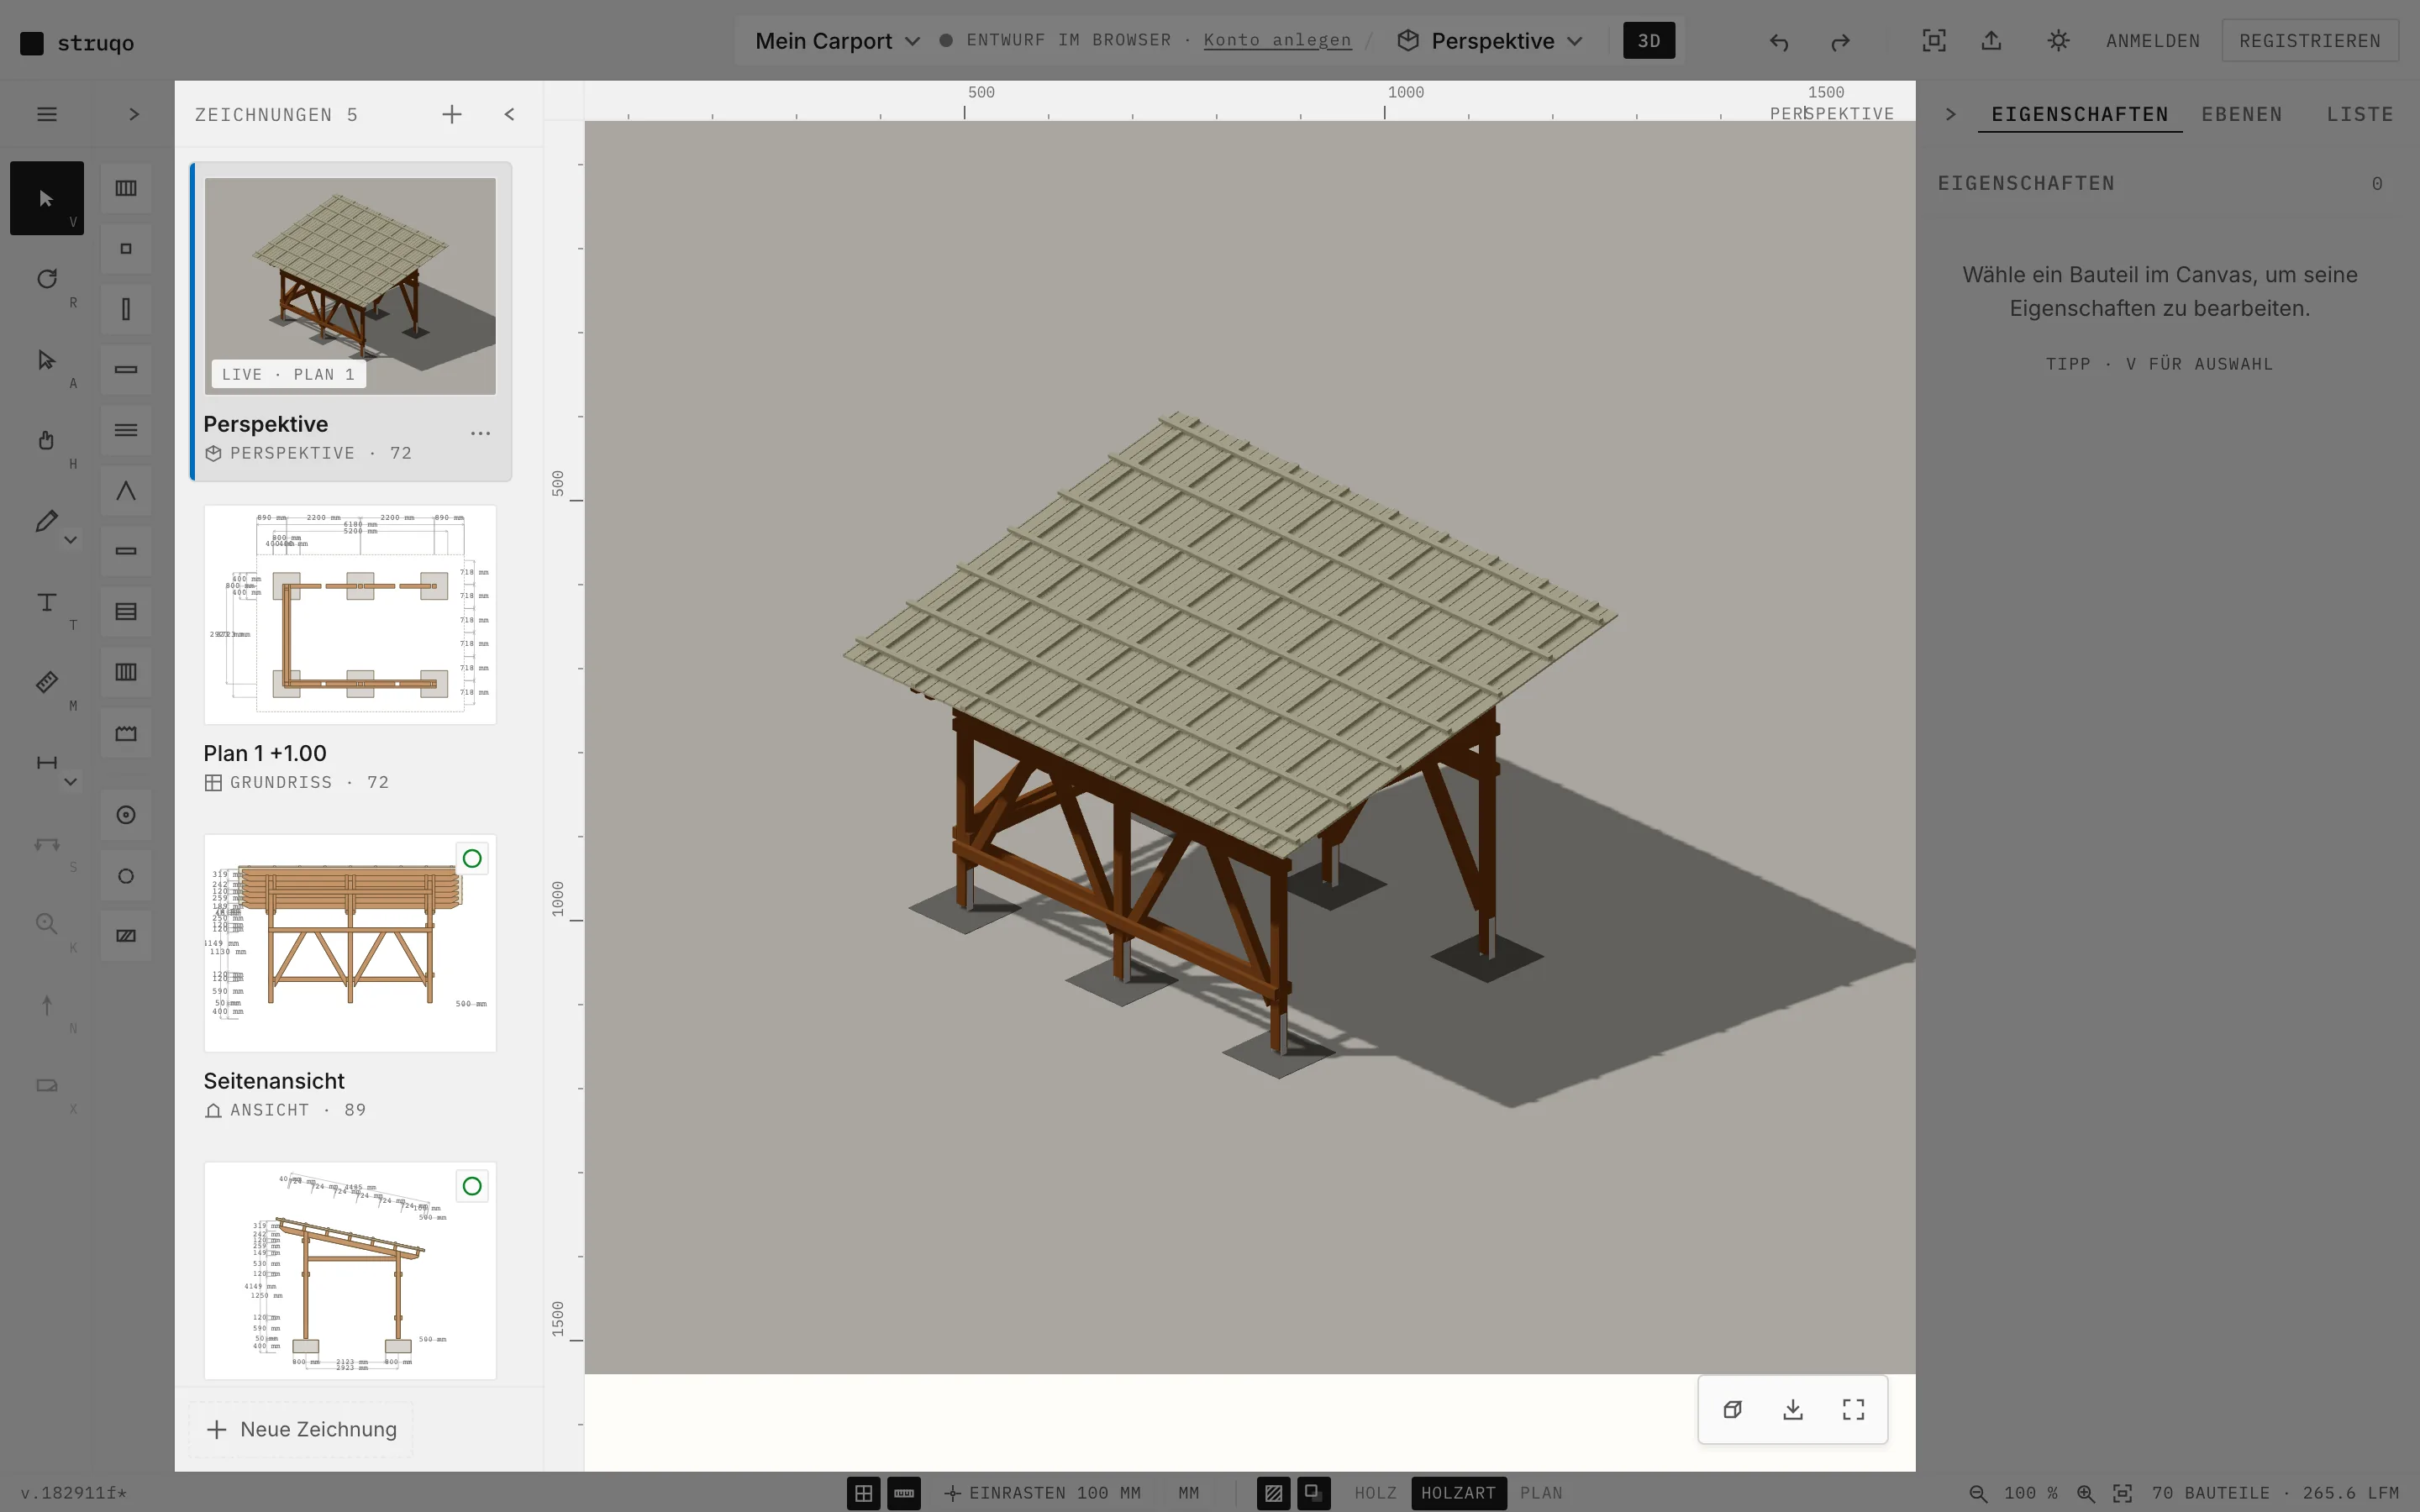Collapse the Zeichnungen panel

click(x=510, y=114)
